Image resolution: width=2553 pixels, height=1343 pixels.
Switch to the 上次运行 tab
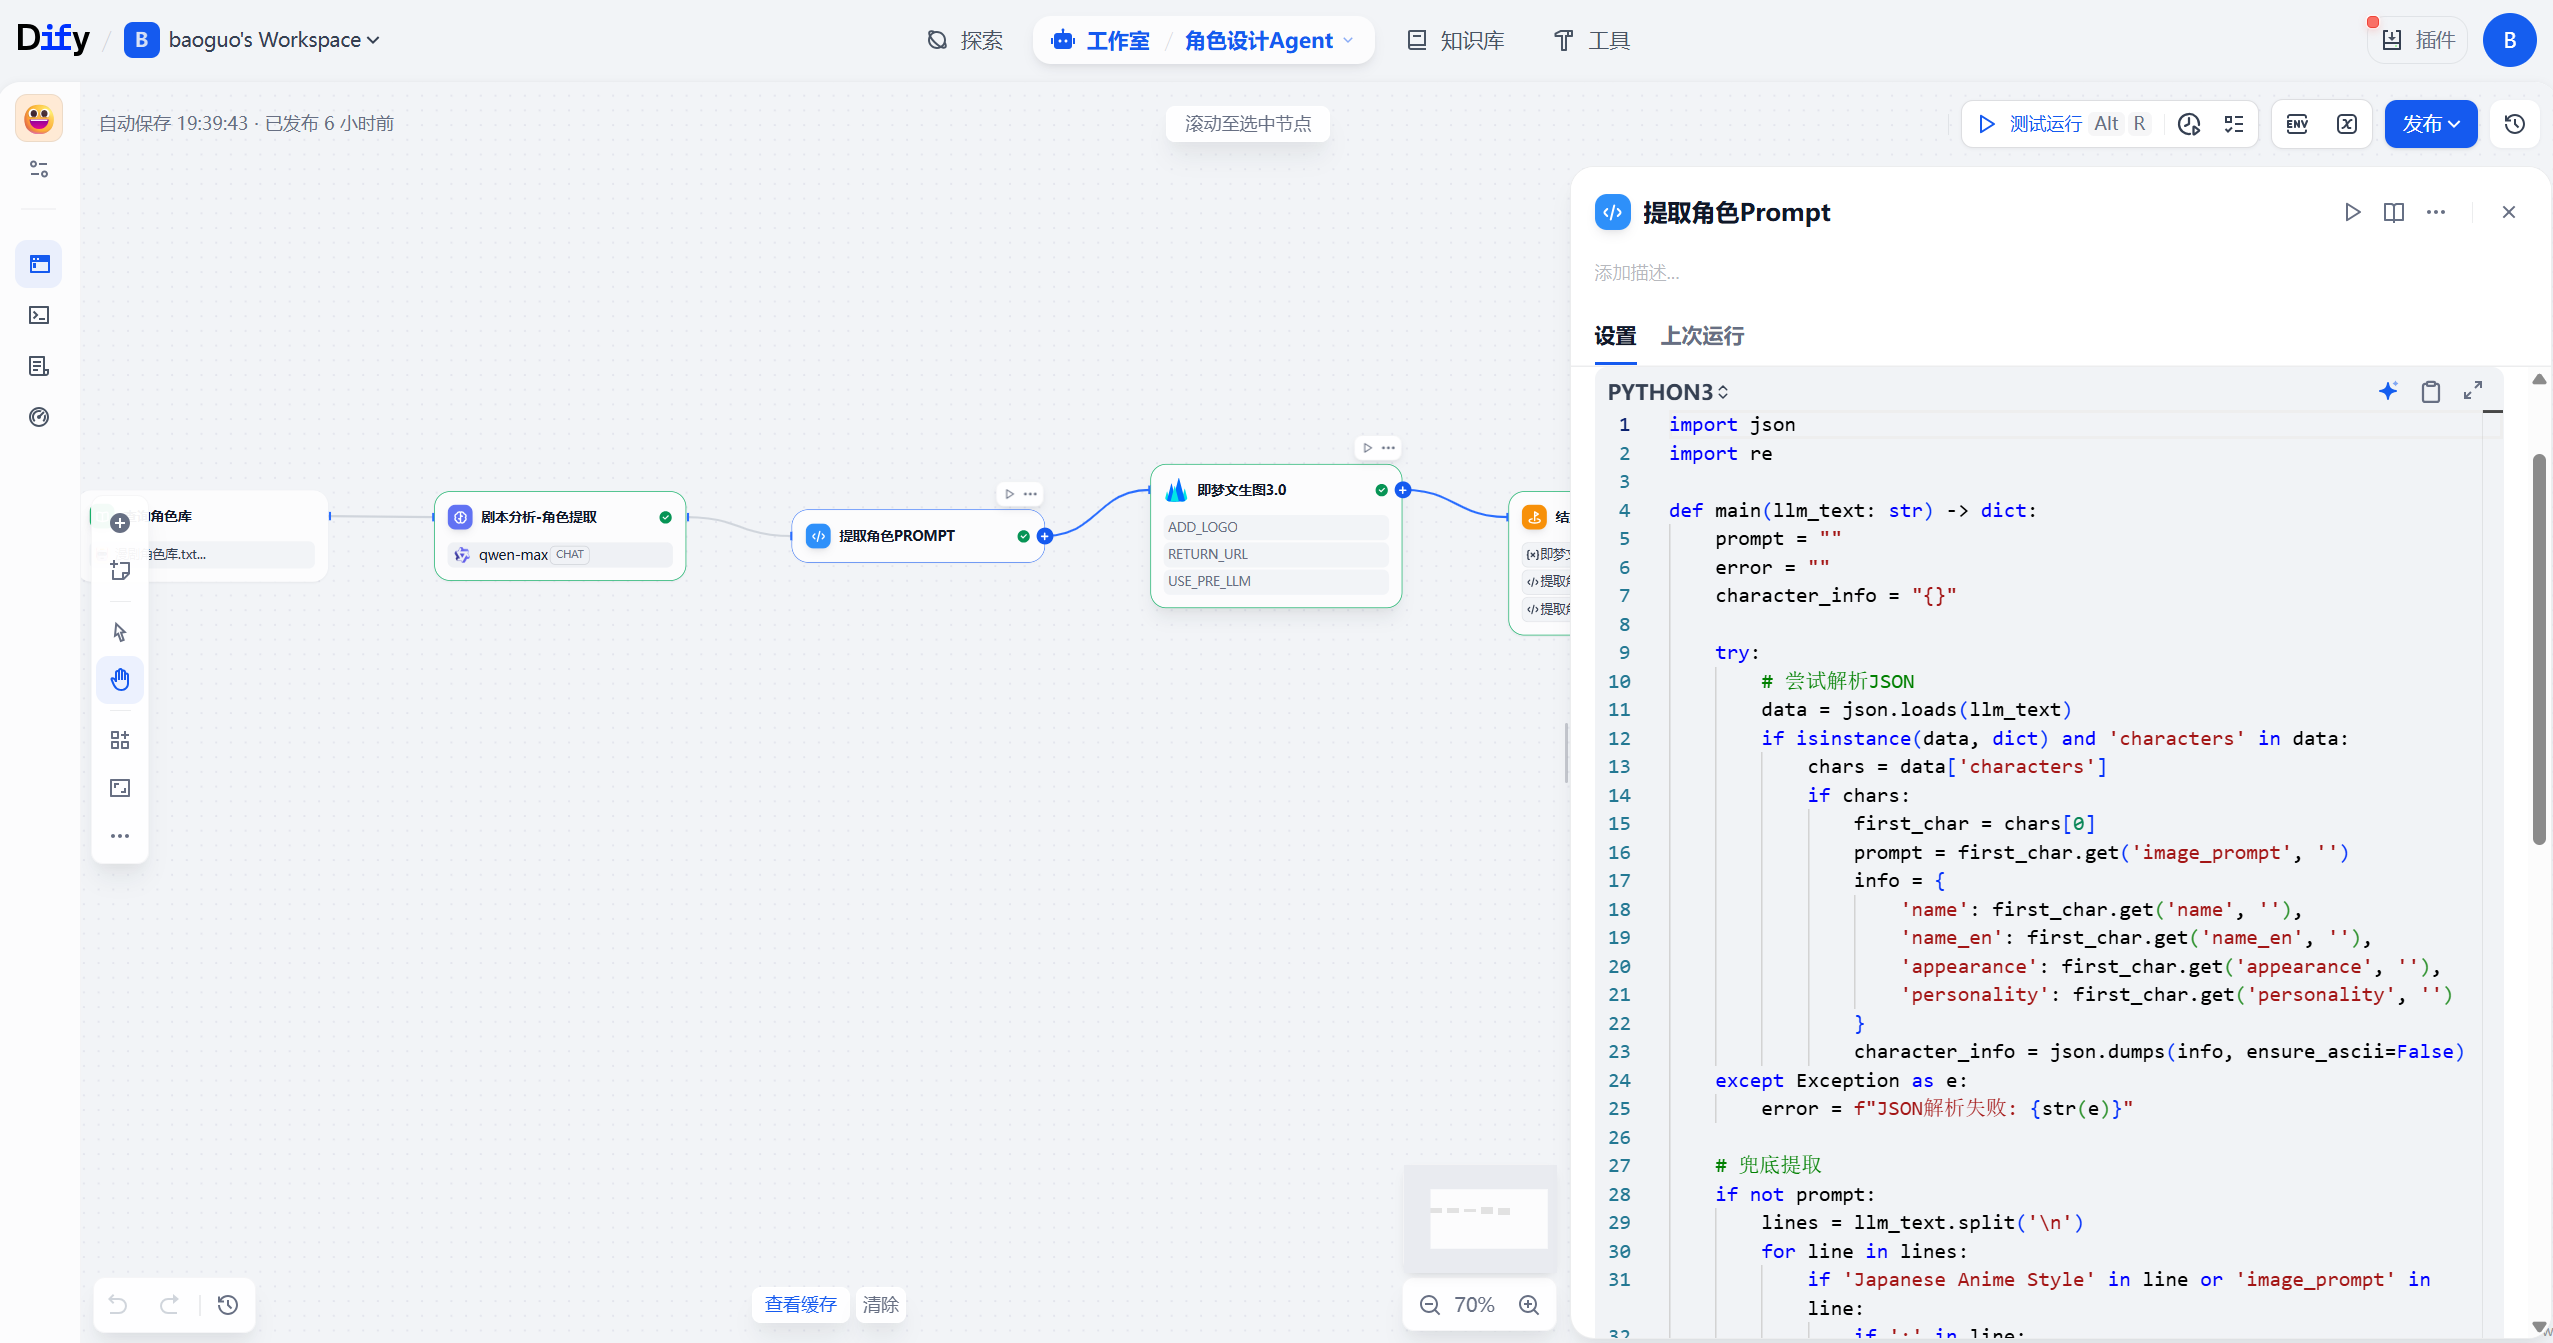1702,336
